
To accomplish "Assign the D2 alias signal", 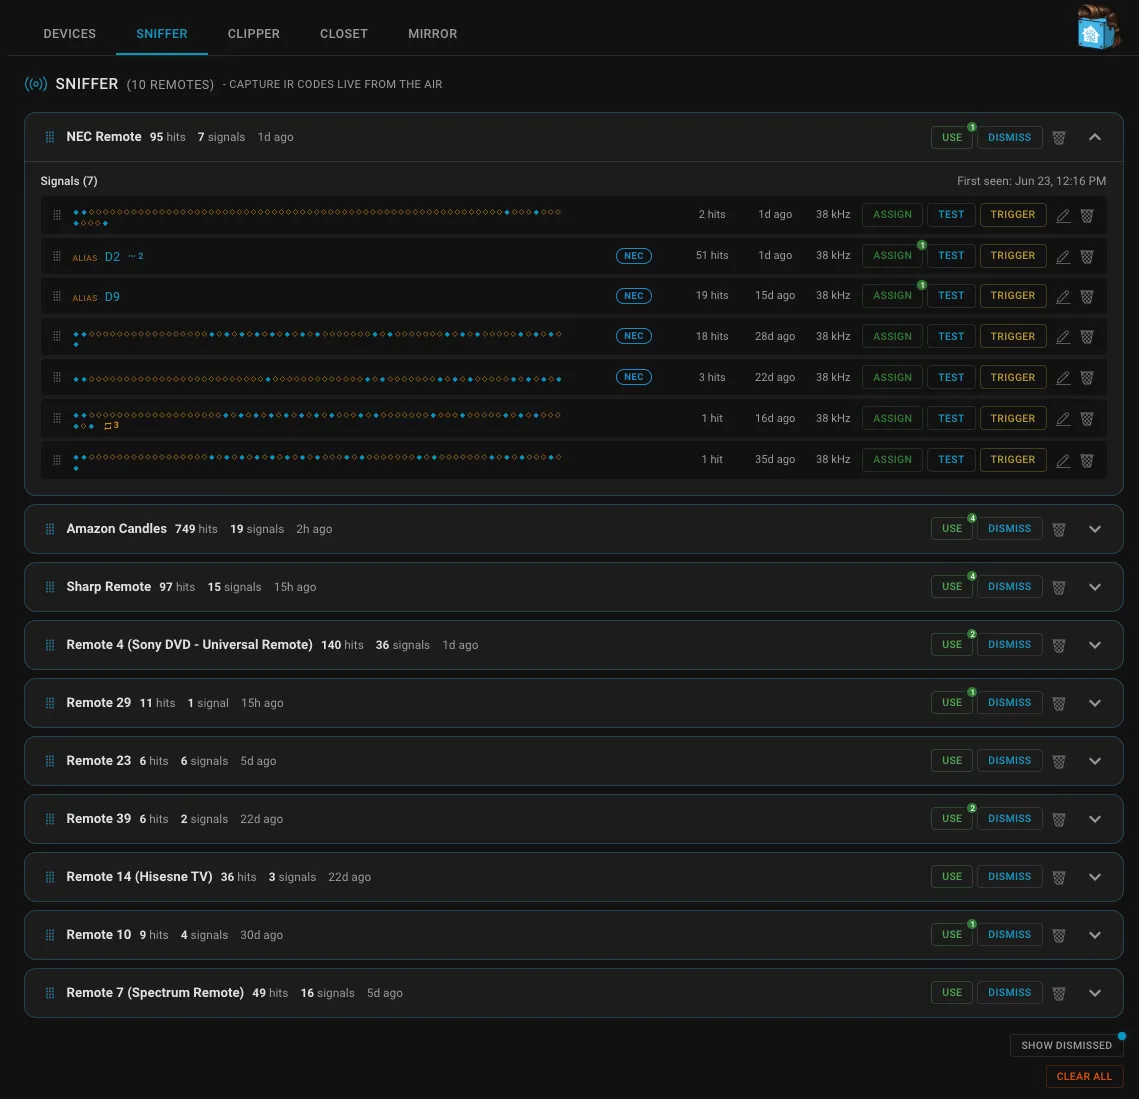I will point(892,256).
